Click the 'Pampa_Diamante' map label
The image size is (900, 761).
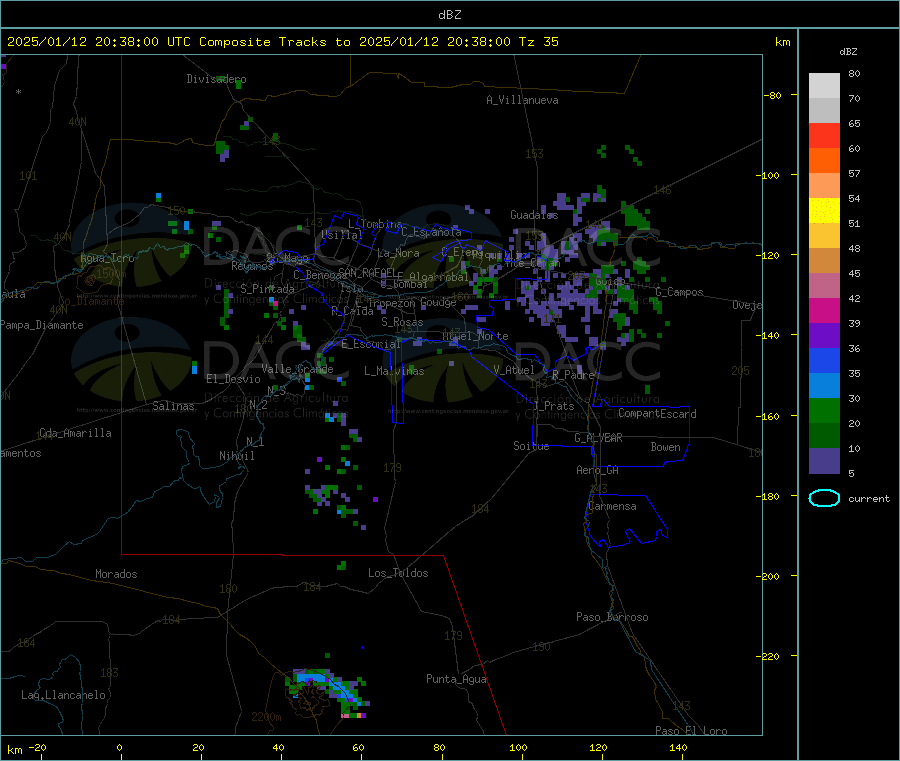click(x=41, y=325)
